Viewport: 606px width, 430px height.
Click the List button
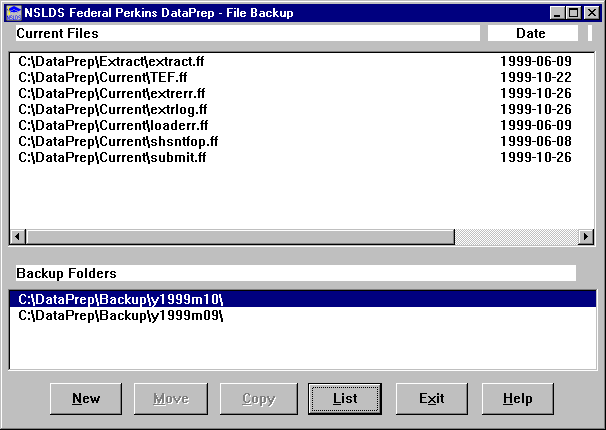[x=345, y=399]
